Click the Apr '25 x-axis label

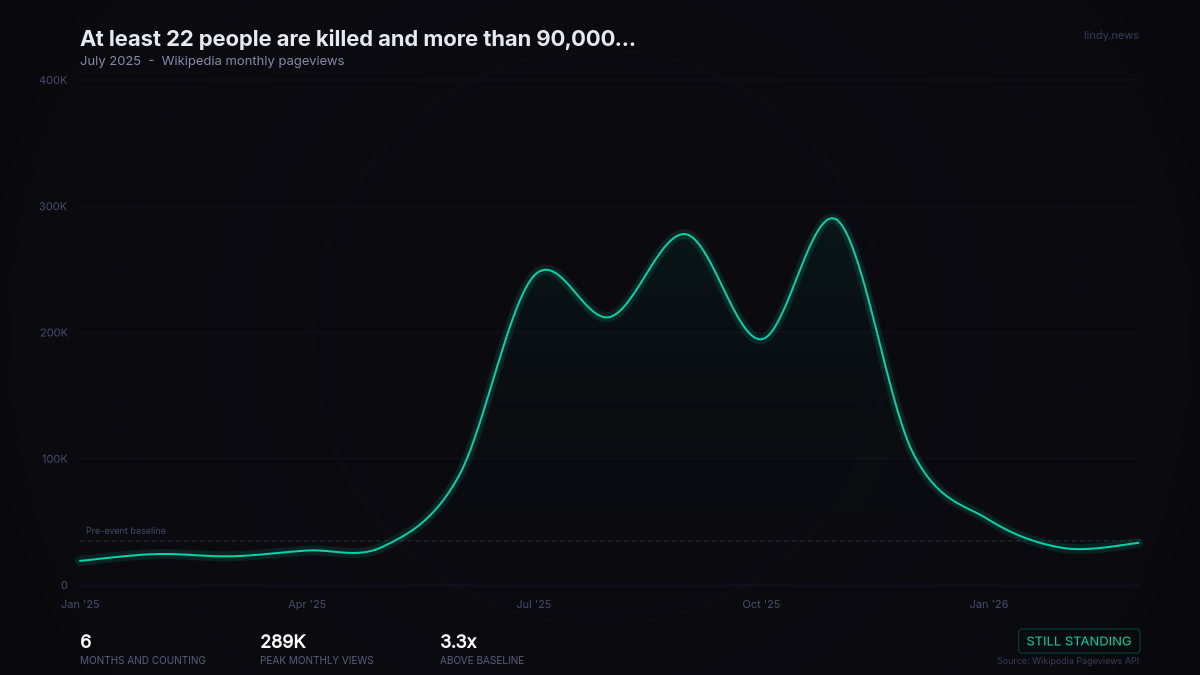pos(307,604)
